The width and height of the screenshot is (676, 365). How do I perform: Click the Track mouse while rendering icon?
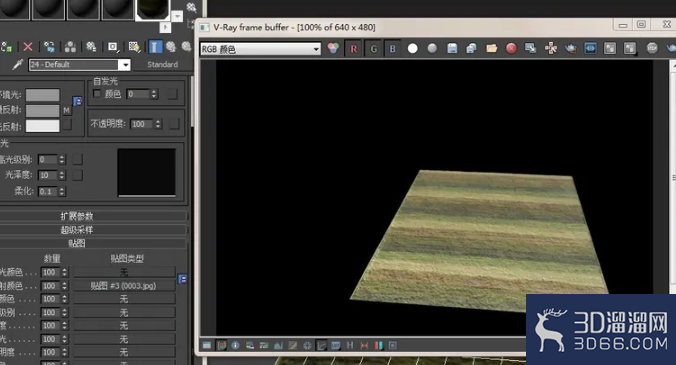[x=551, y=48]
